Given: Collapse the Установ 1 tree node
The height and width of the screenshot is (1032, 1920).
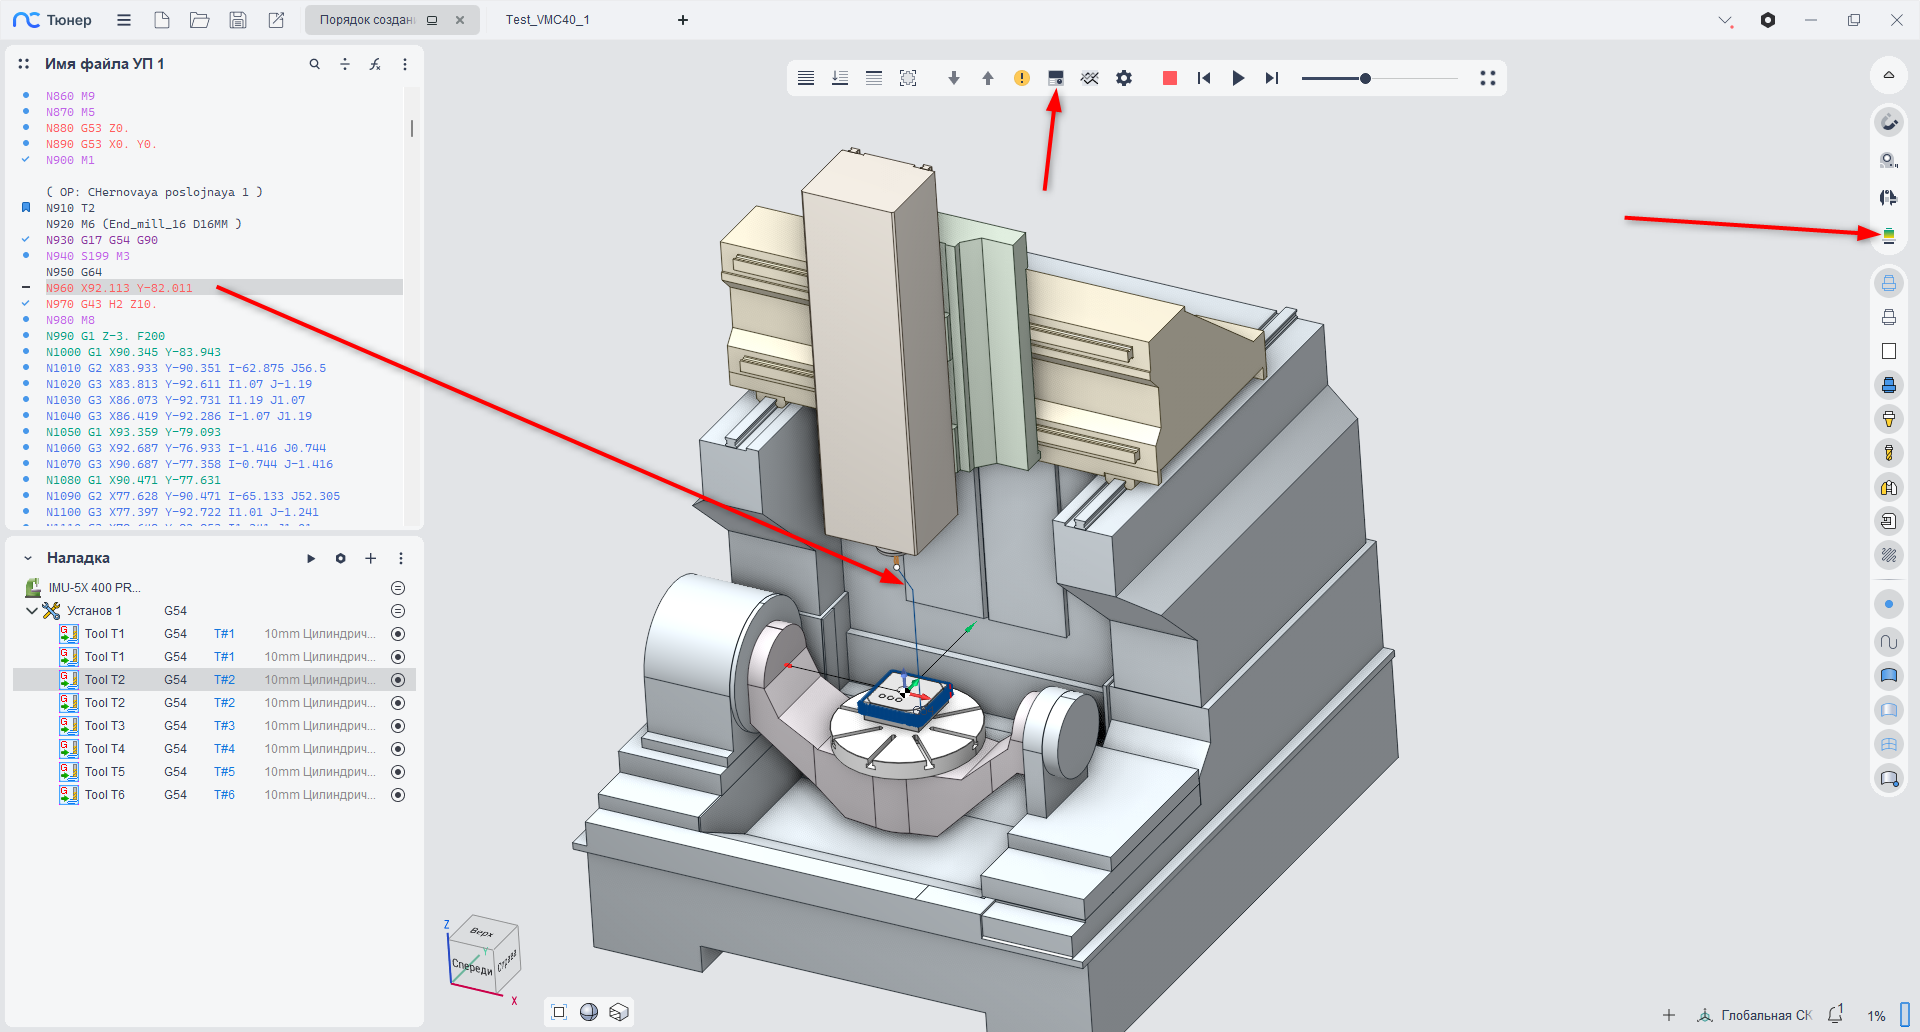Looking at the screenshot, I should click(x=31, y=611).
